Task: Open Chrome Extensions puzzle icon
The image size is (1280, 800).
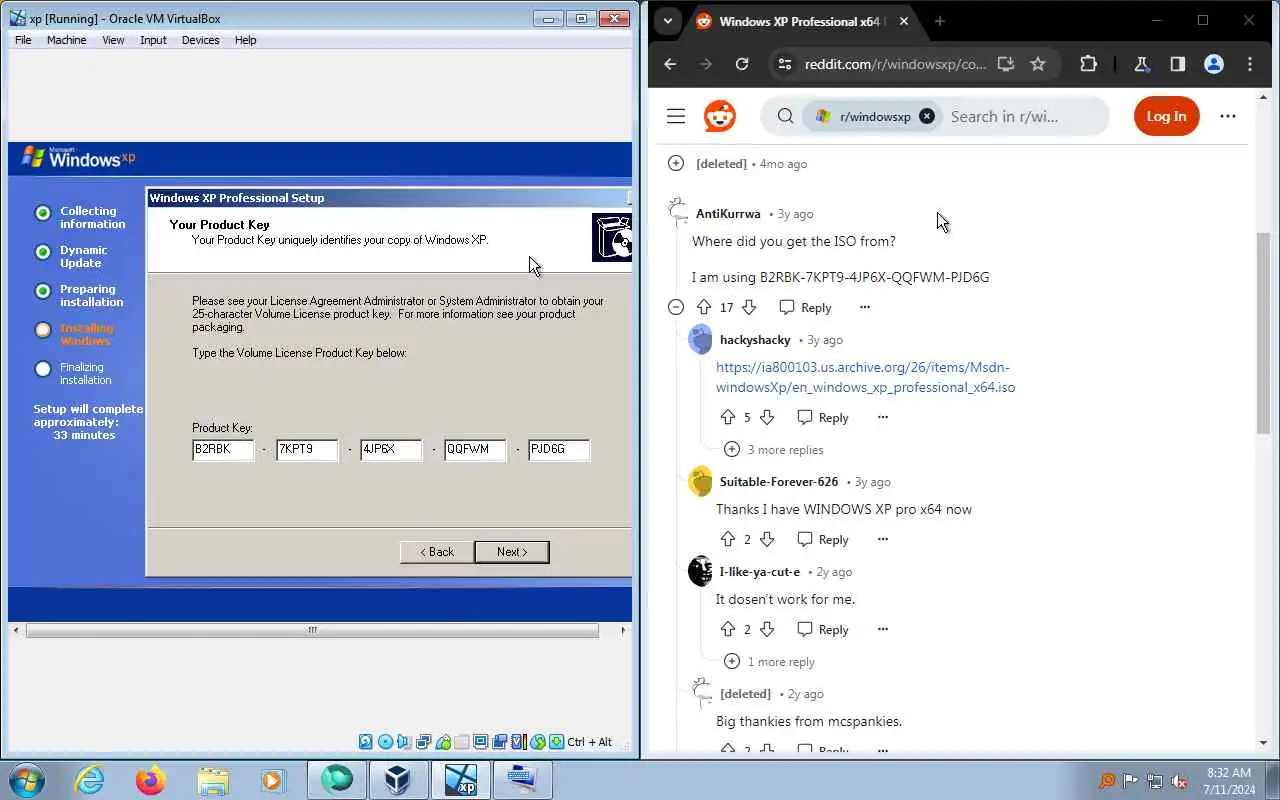Action: pyautogui.click(x=1089, y=64)
